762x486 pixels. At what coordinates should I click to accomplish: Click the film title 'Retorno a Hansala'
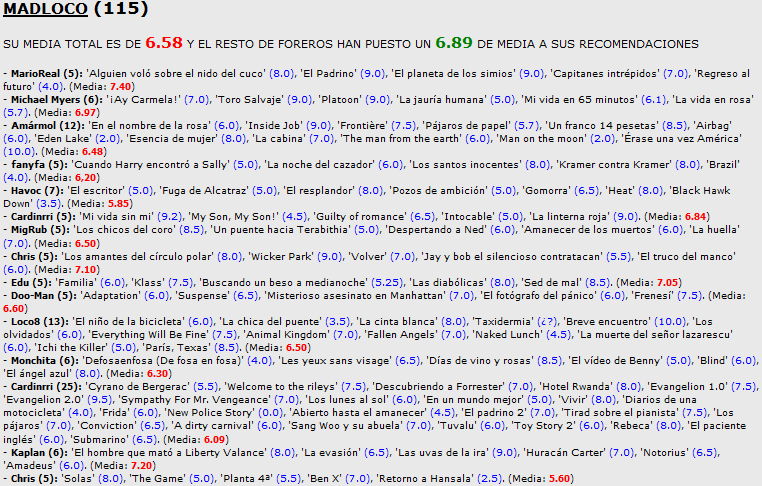(424, 478)
